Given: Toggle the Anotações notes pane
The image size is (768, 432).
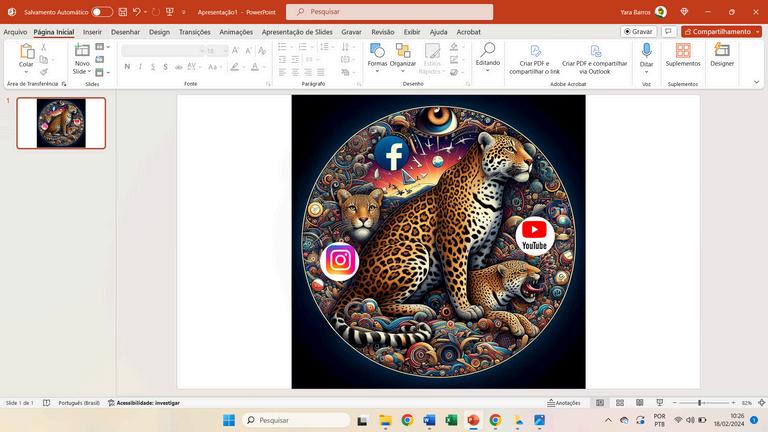Looking at the screenshot, I should 564,403.
